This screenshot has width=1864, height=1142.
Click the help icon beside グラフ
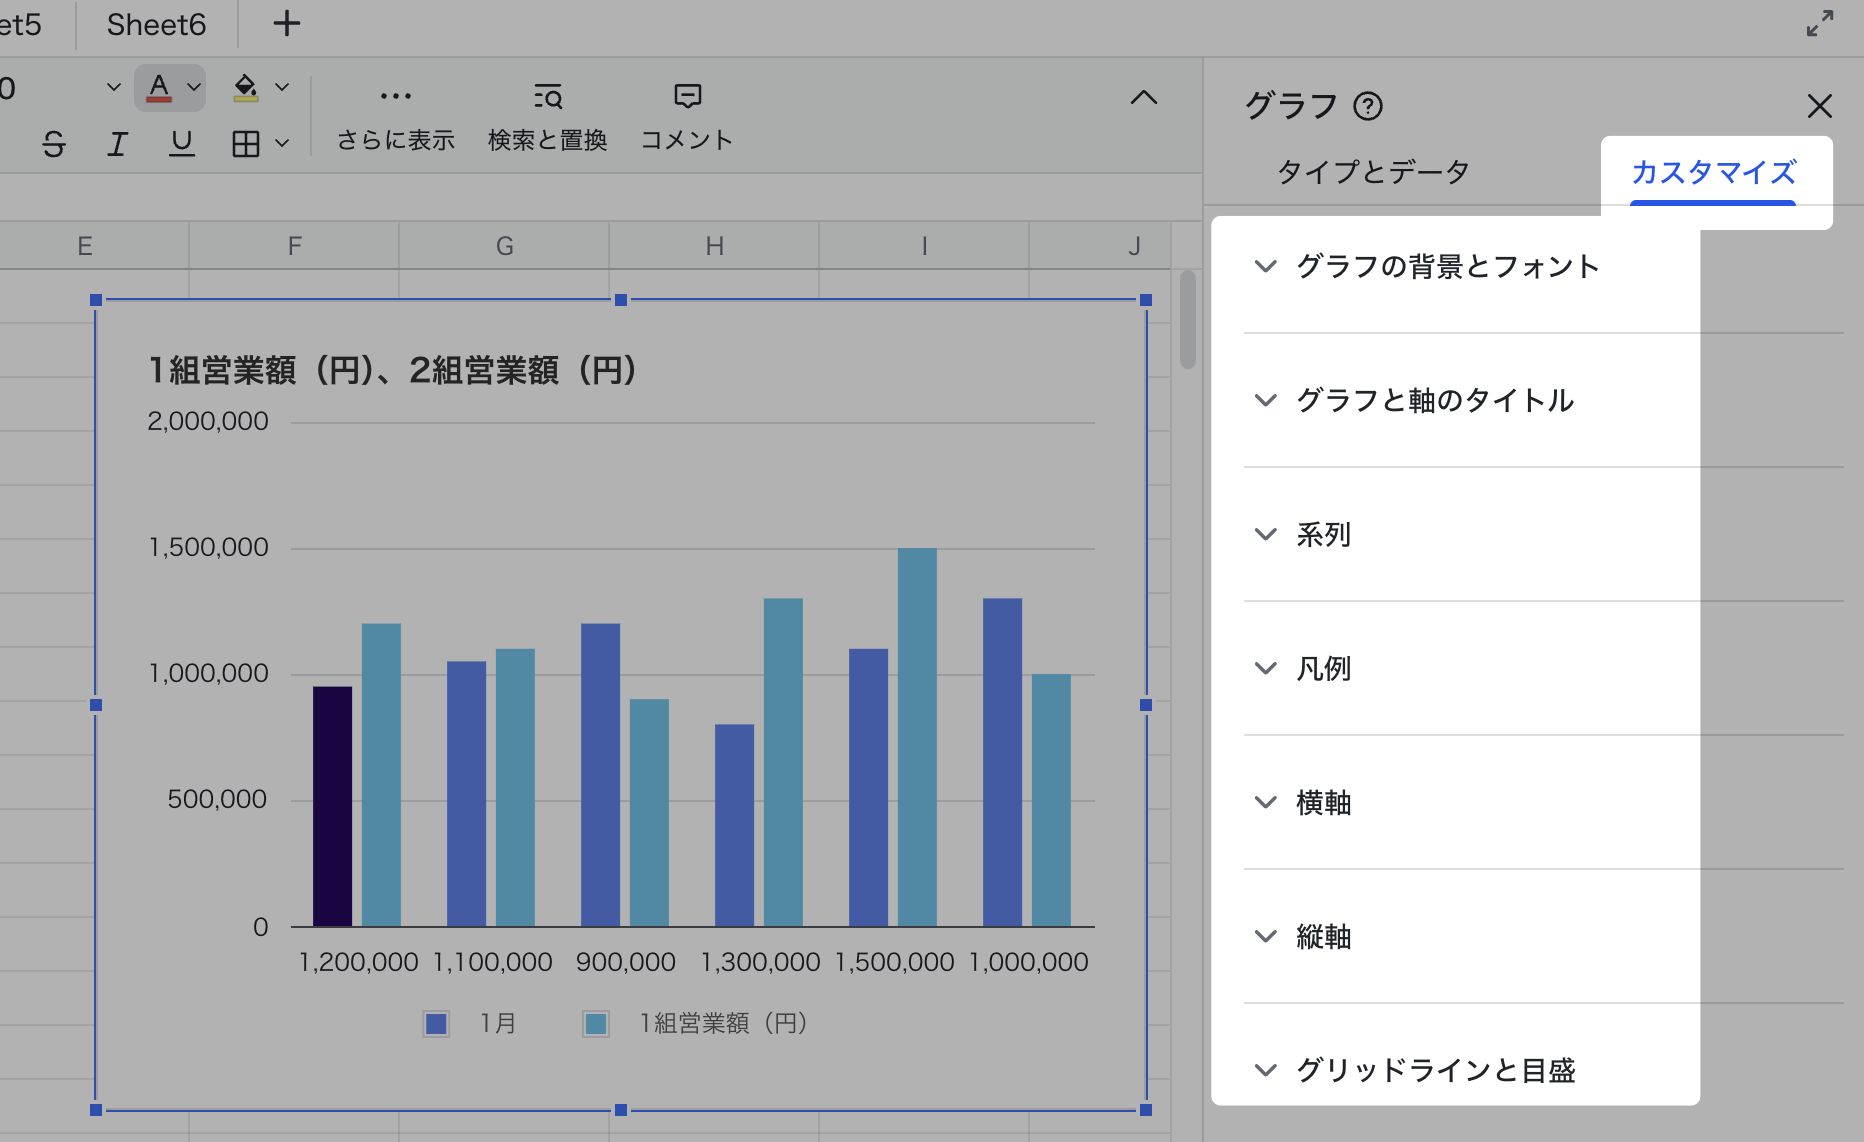[x=1367, y=106]
